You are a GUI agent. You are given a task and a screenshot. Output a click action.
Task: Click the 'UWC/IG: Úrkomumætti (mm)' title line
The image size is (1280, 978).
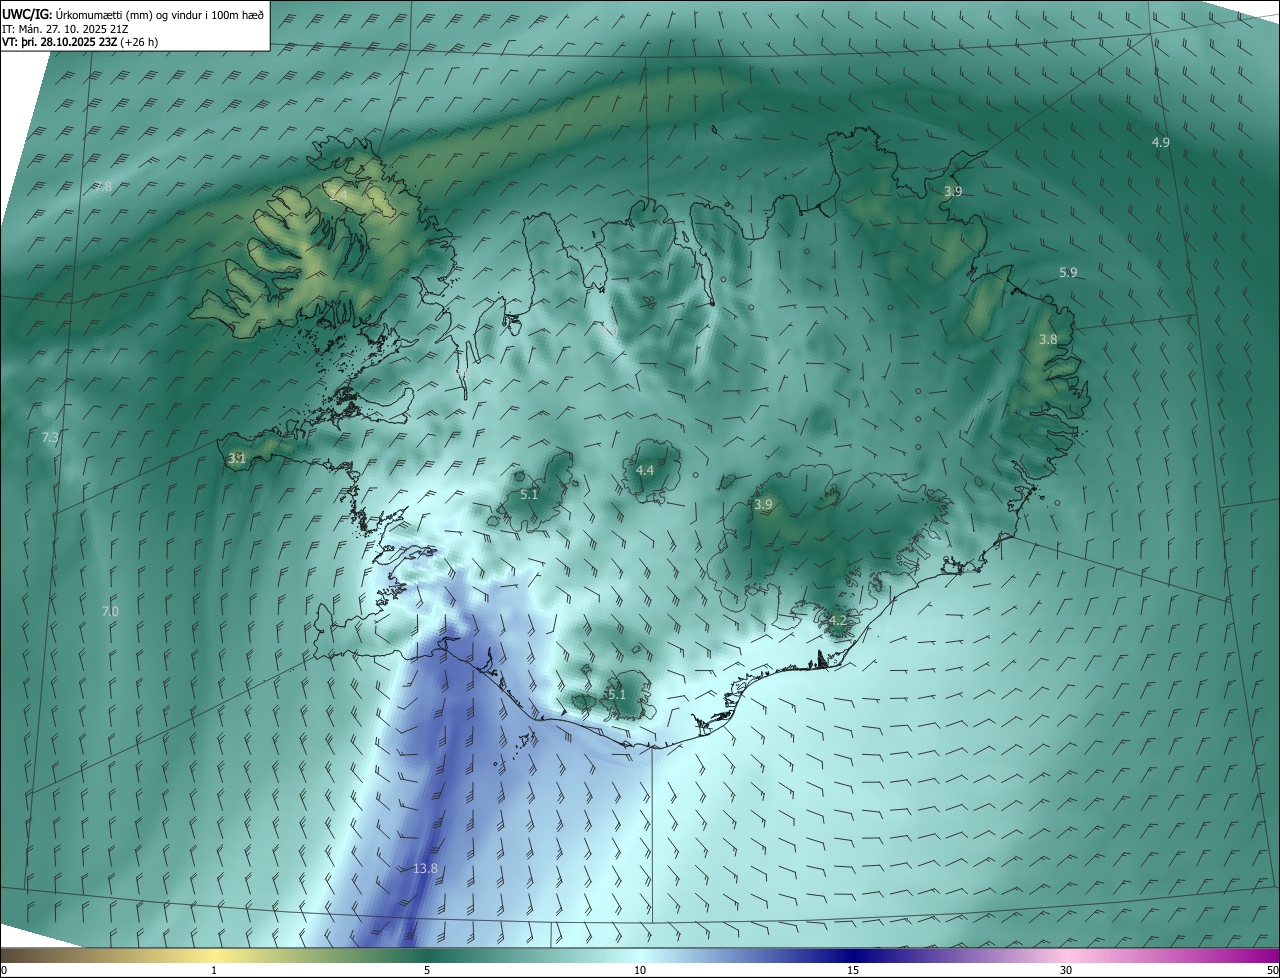tap(132, 13)
